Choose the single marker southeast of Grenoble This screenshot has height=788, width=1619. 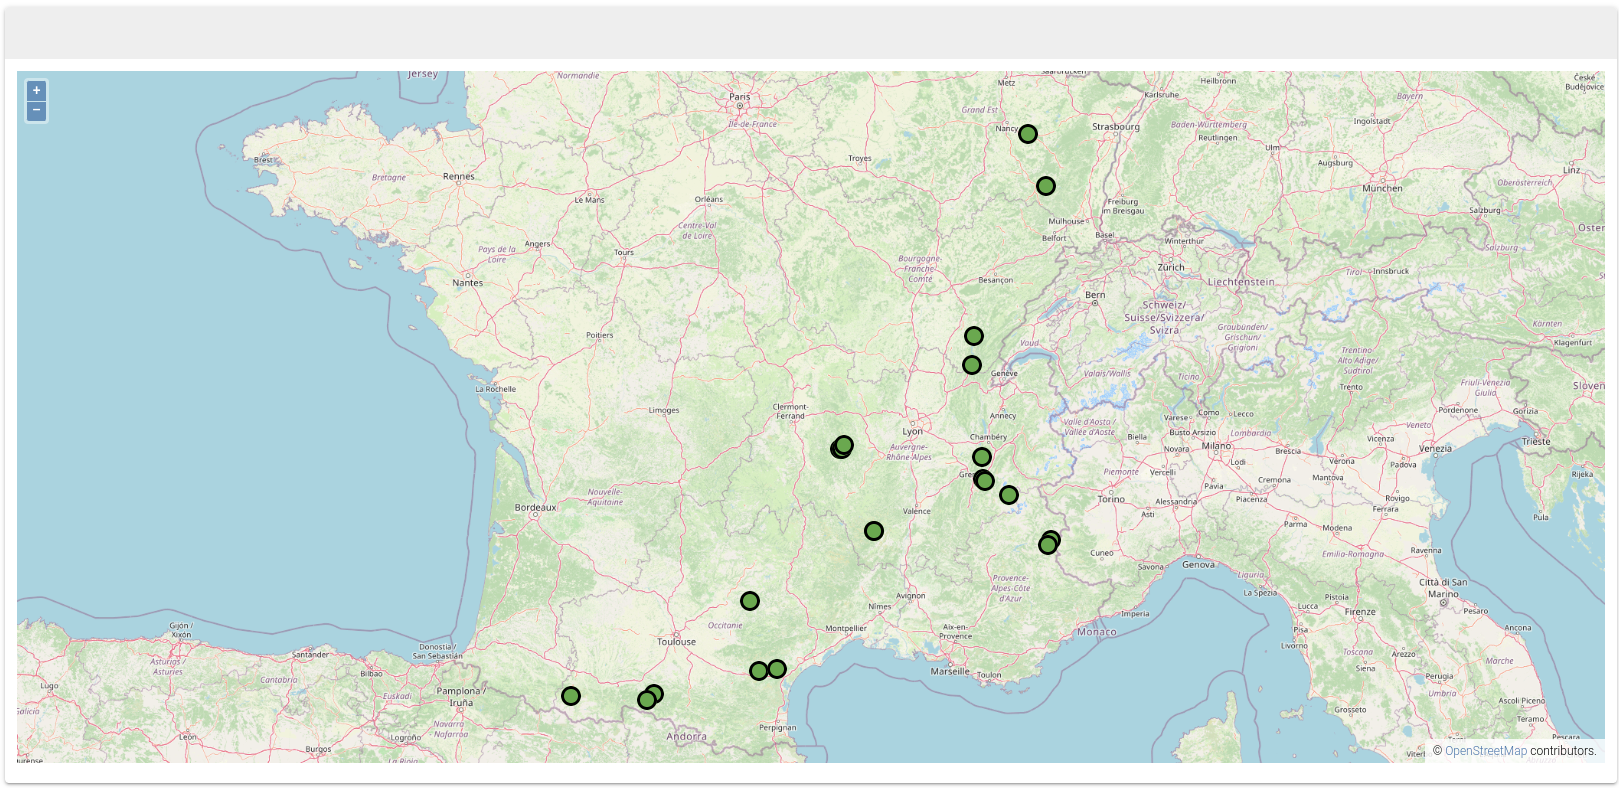tap(1009, 495)
